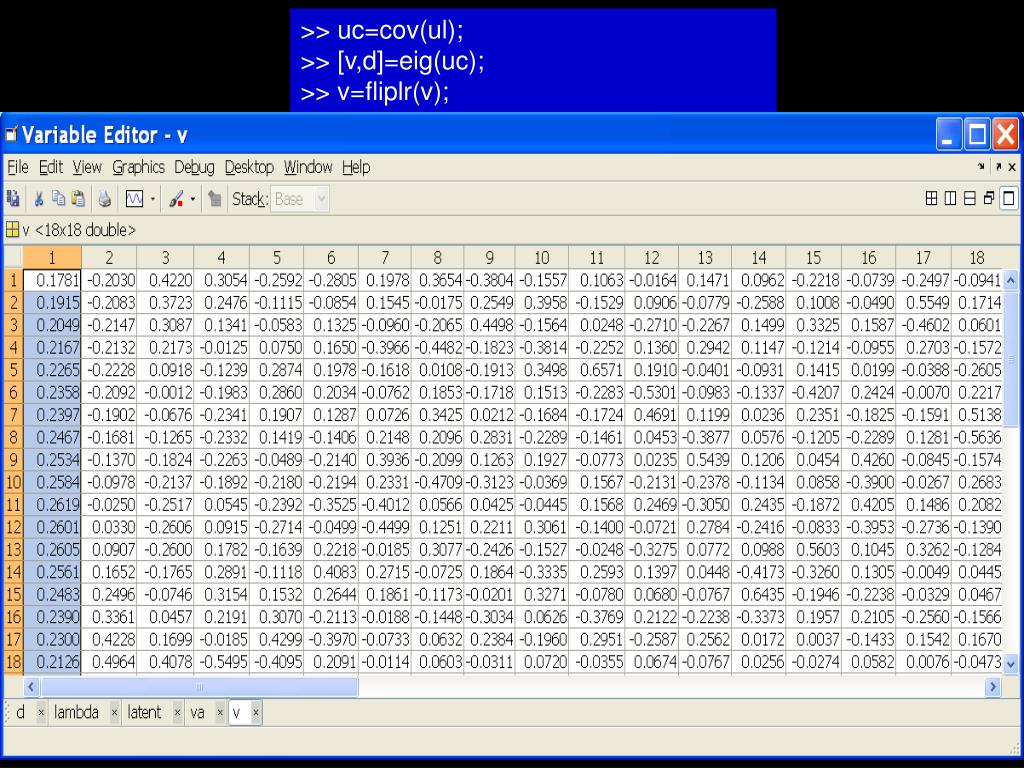Click the Cut scissors icon in toolbar
The image size is (1024, 768).
coord(38,199)
